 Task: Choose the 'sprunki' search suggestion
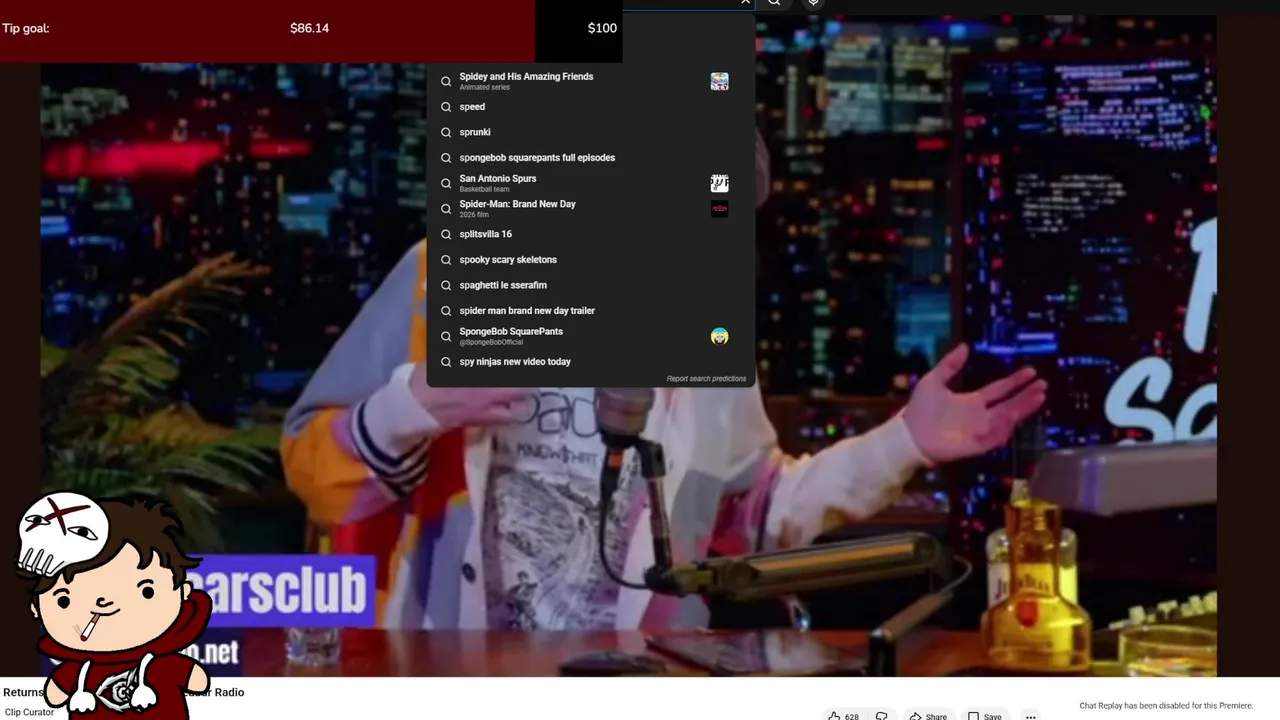coord(590,132)
